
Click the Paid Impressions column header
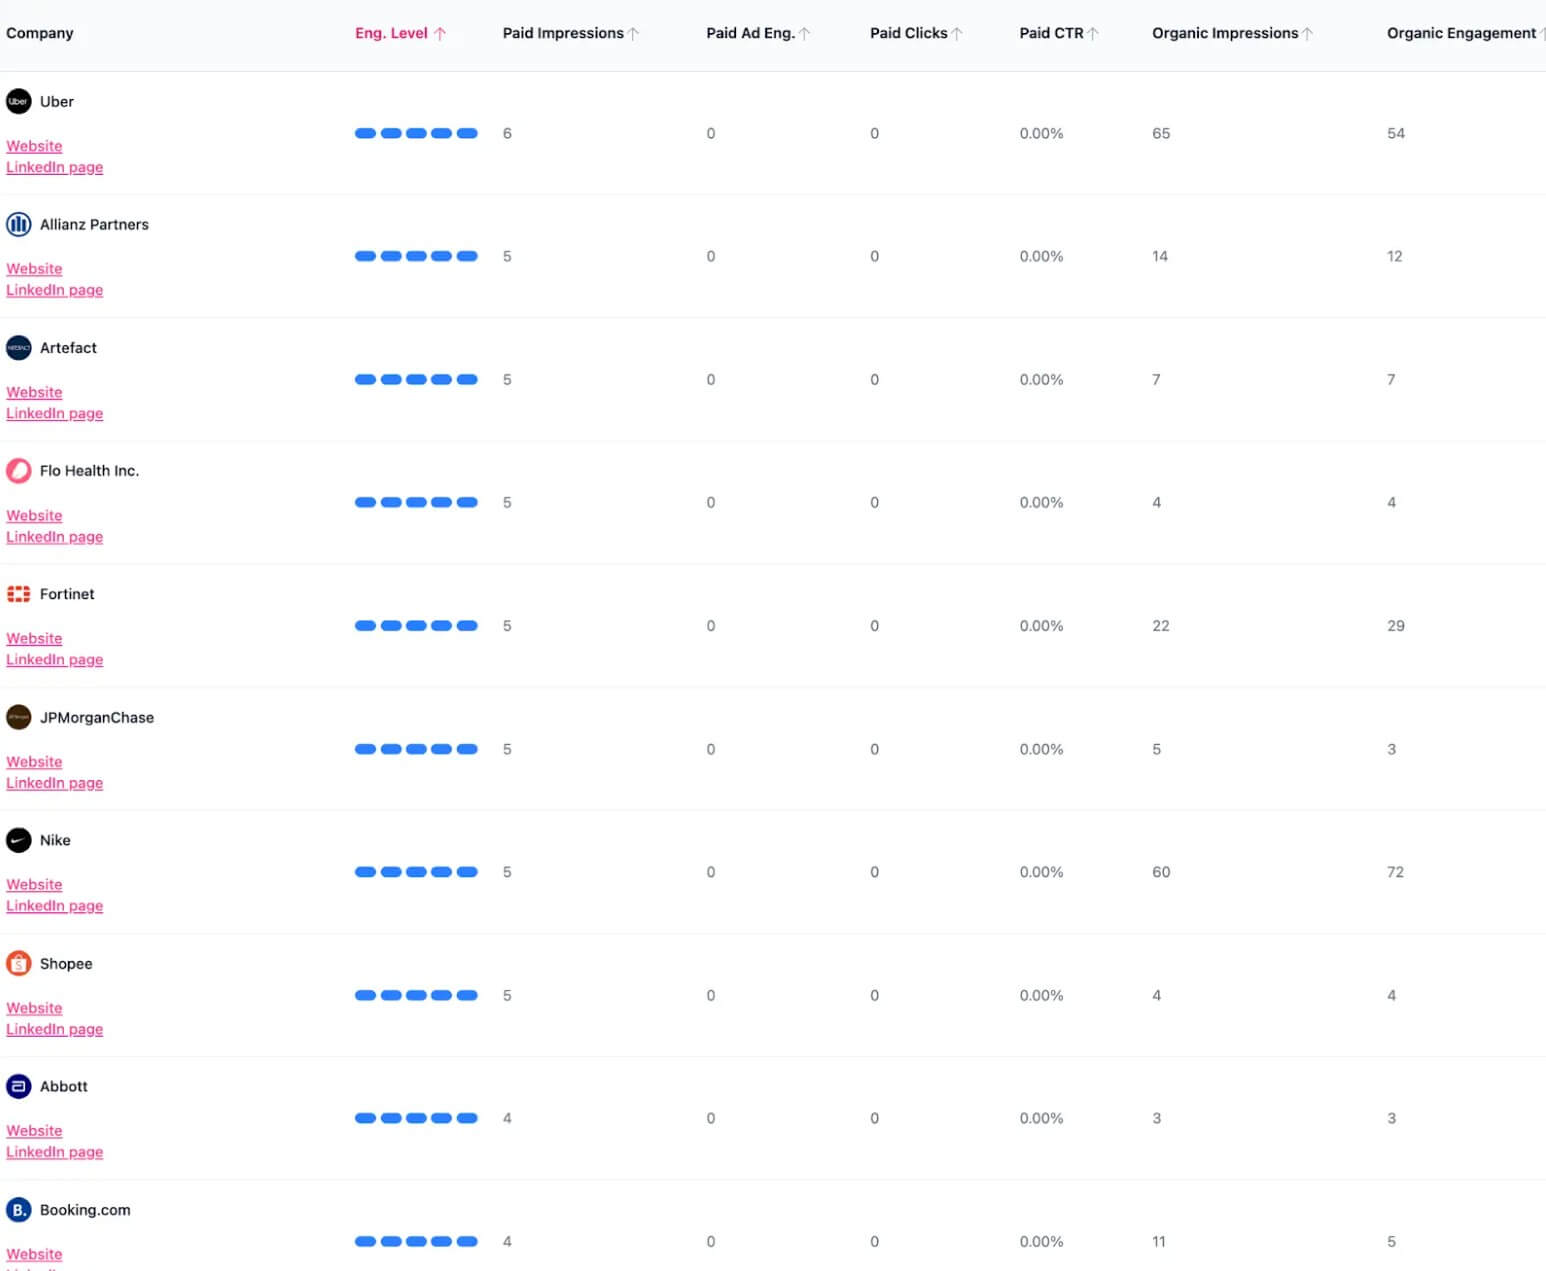pyautogui.click(x=563, y=33)
